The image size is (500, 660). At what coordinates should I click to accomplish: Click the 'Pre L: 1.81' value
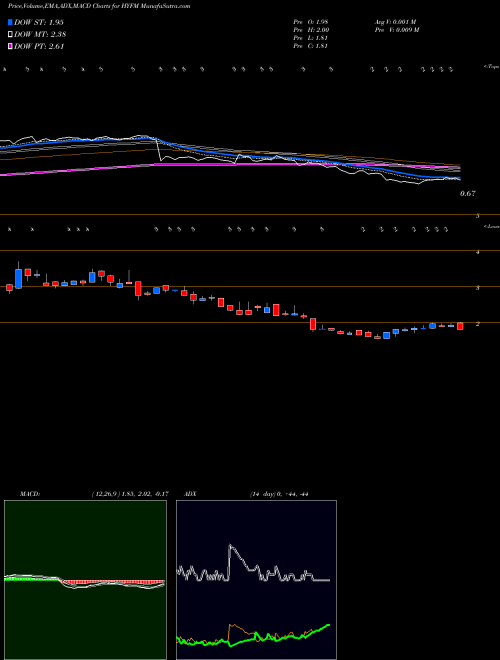click(x=311, y=38)
